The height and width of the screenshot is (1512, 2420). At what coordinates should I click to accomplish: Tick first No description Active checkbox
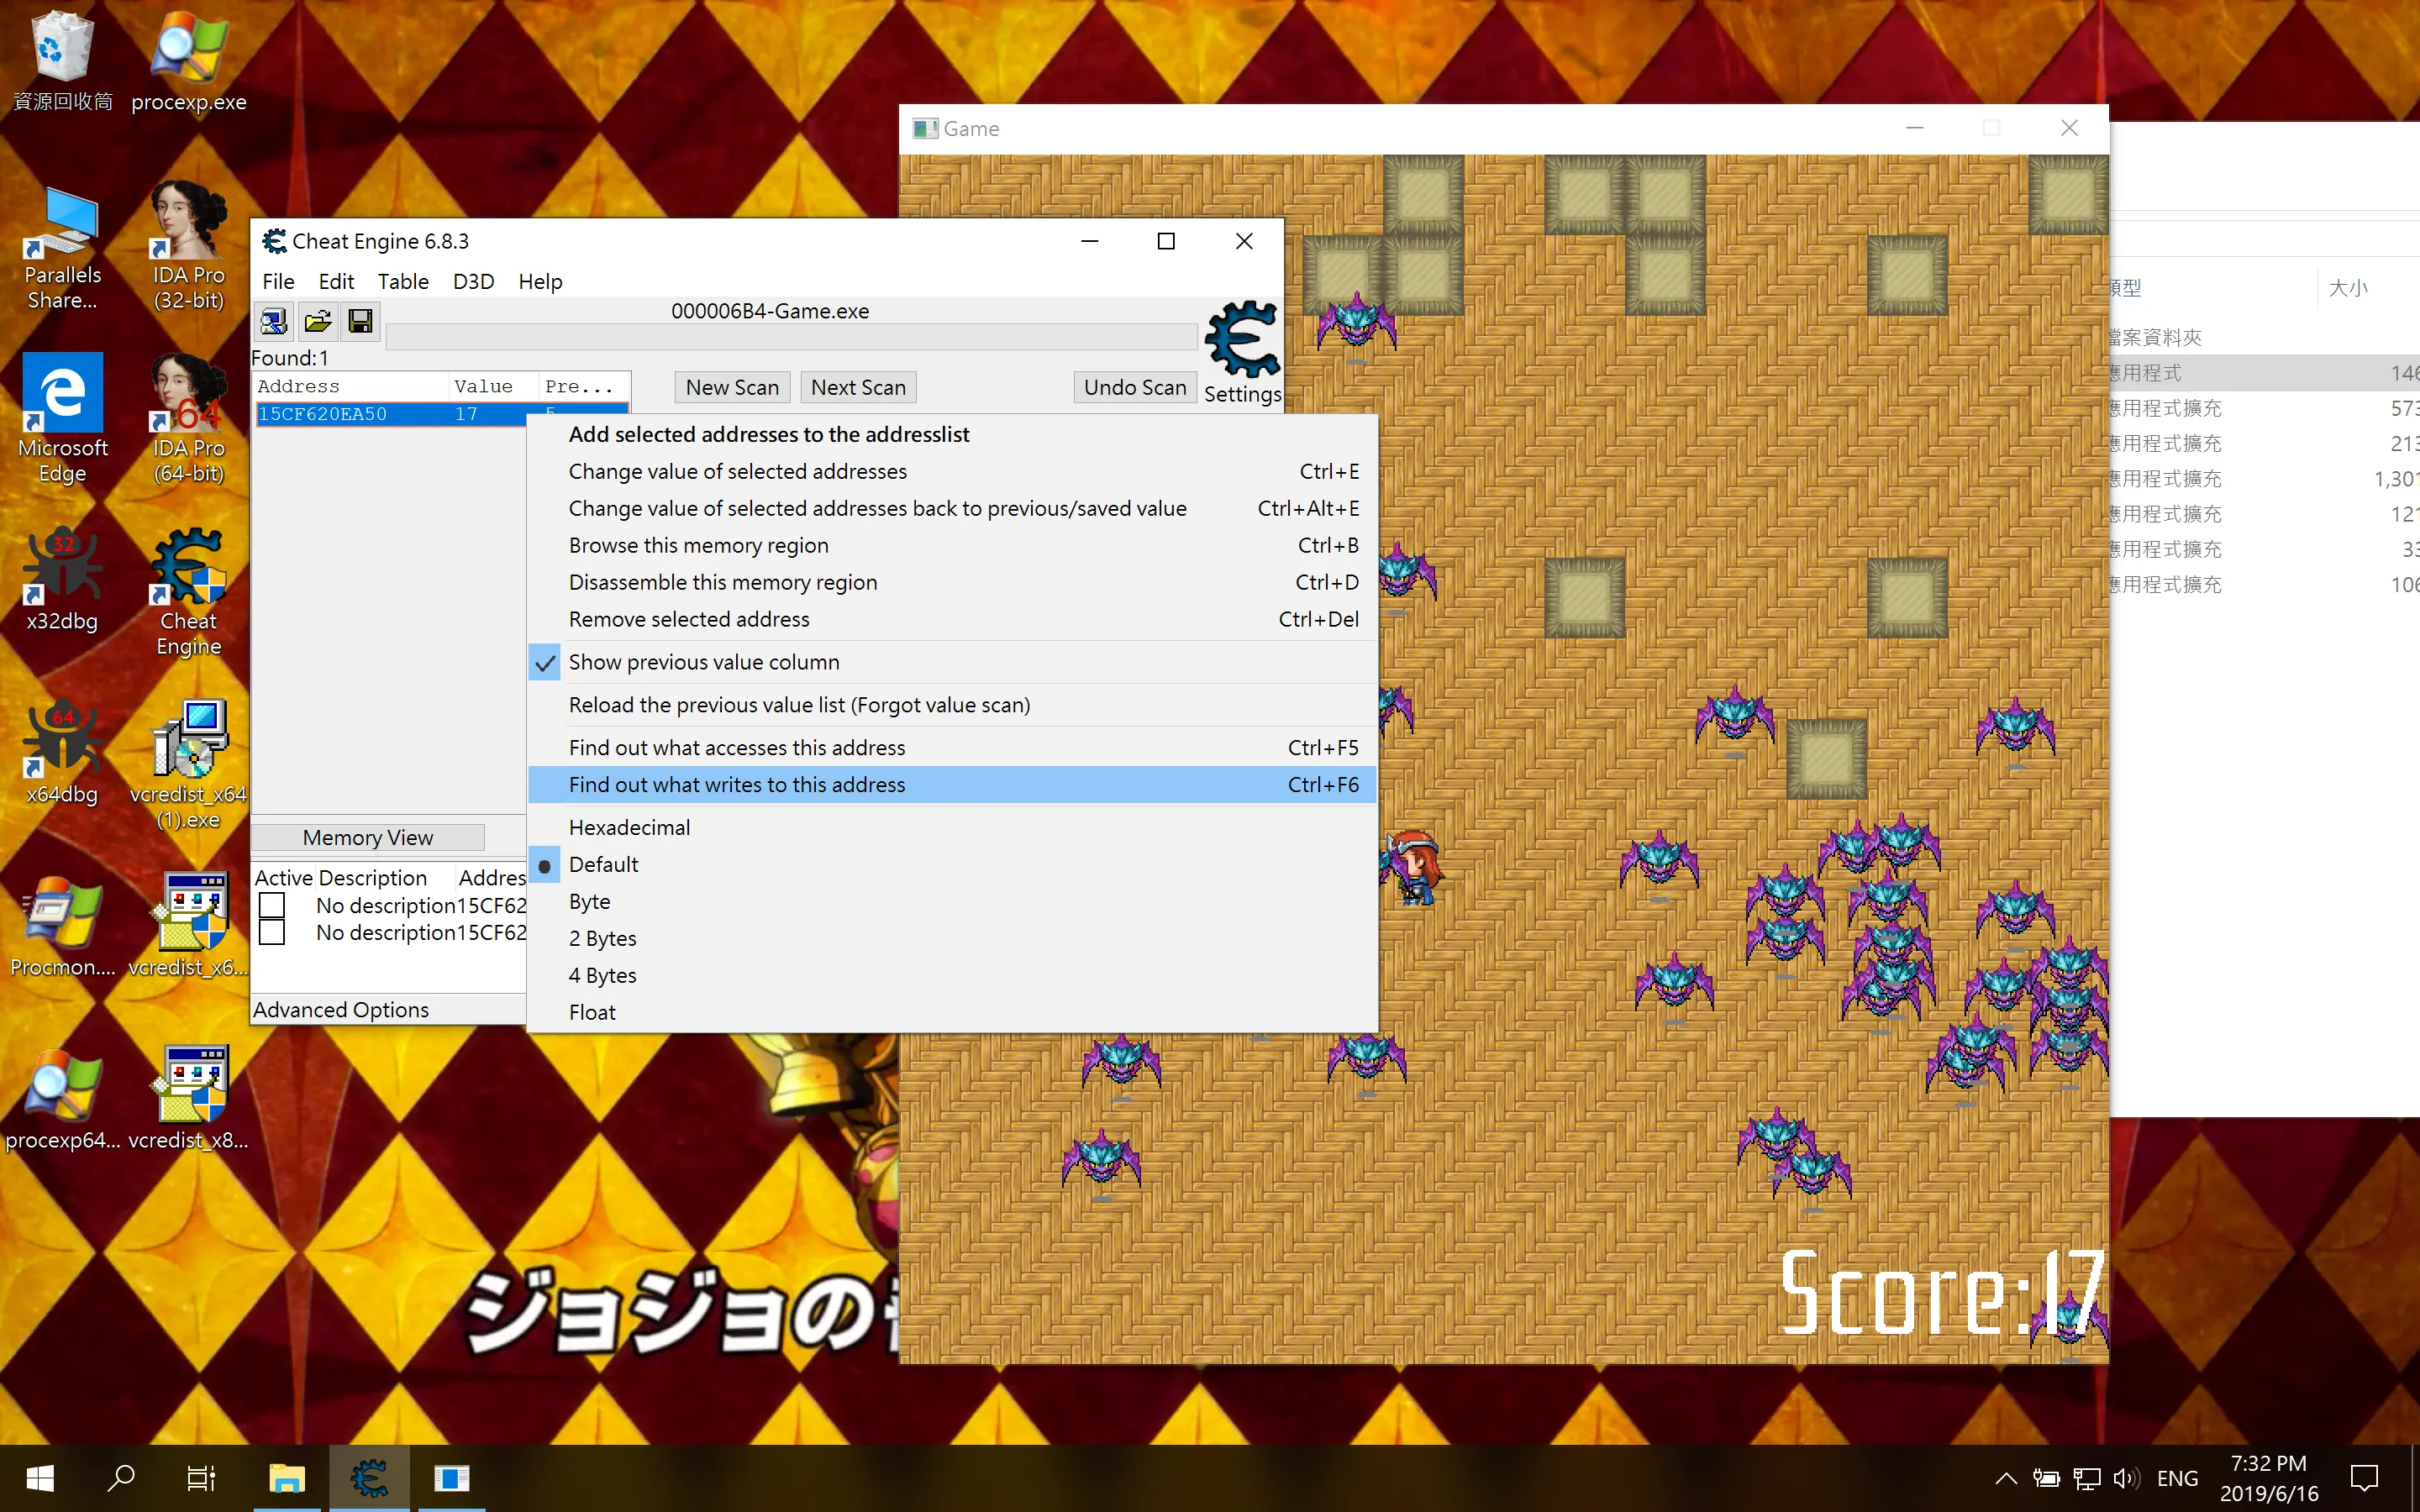coord(272,906)
